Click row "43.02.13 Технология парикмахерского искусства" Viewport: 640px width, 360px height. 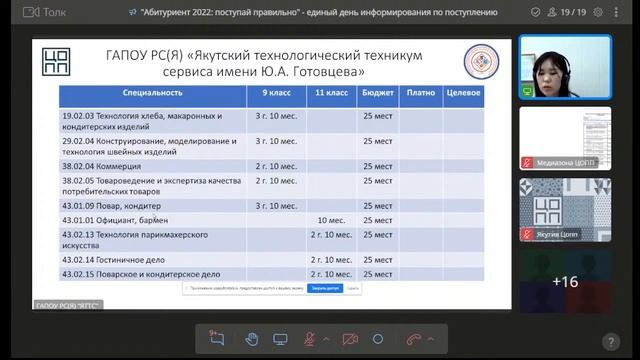click(x=271, y=240)
